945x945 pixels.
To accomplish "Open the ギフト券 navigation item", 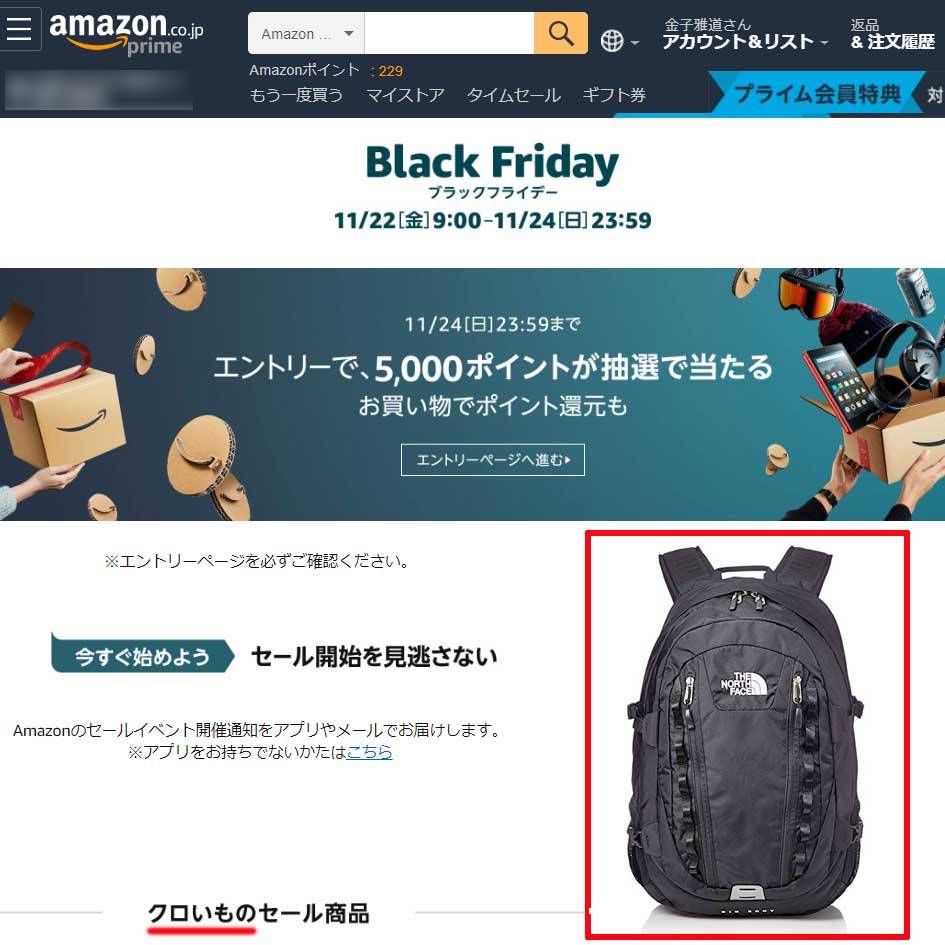I will pyautogui.click(x=614, y=95).
